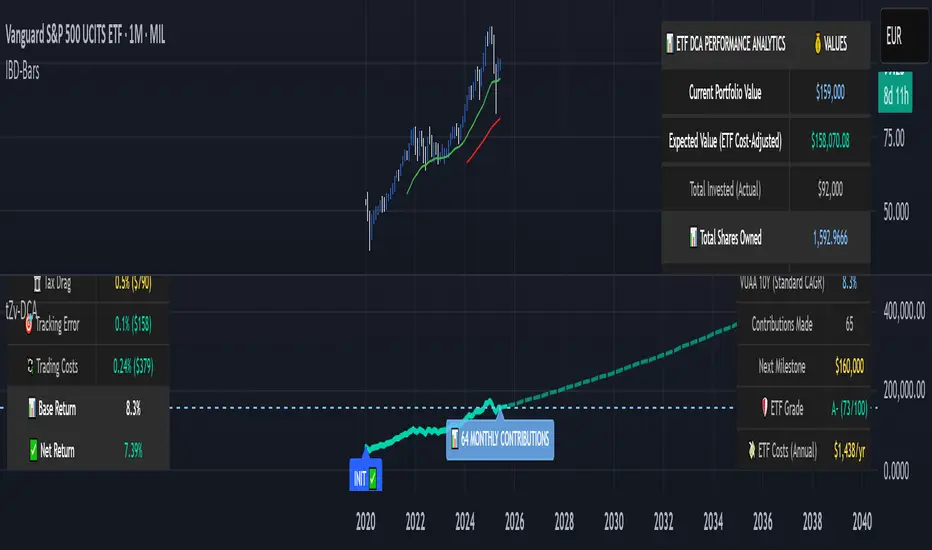The image size is (932, 550).
Task: Click the ETF Grade shield icon
Action: (765, 407)
